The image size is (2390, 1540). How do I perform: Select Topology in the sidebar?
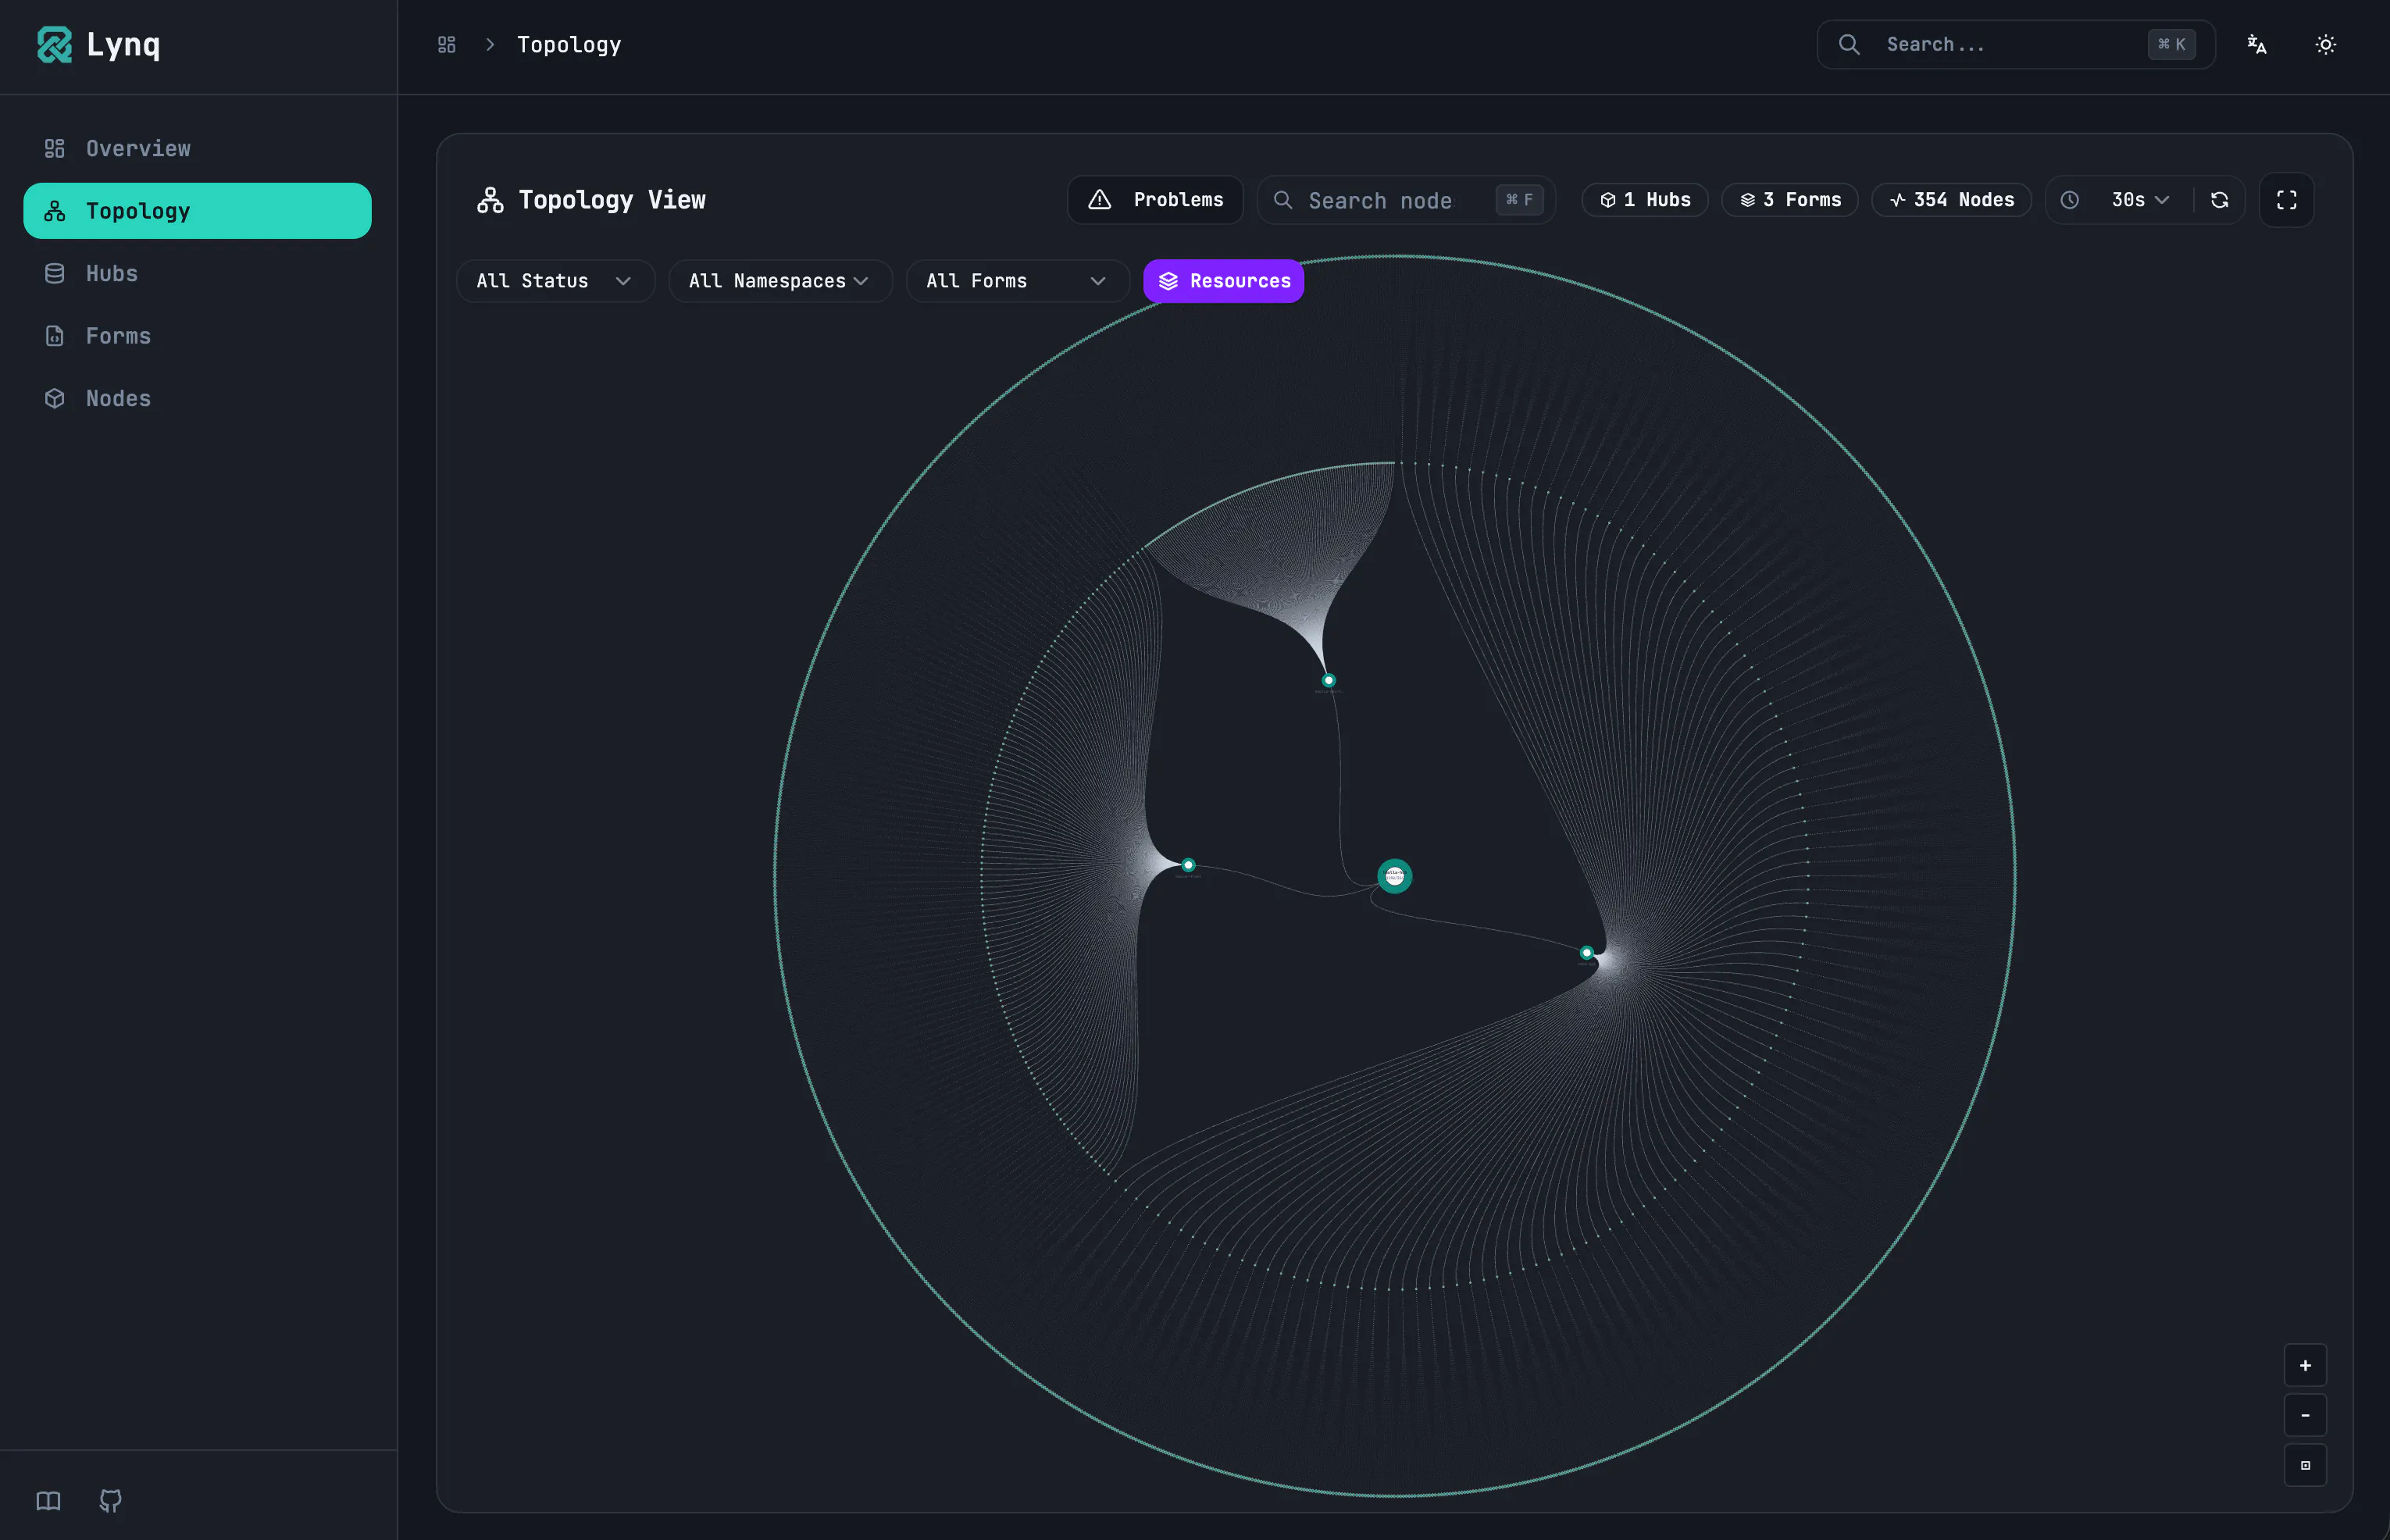pyautogui.click(x=197, y=211)
